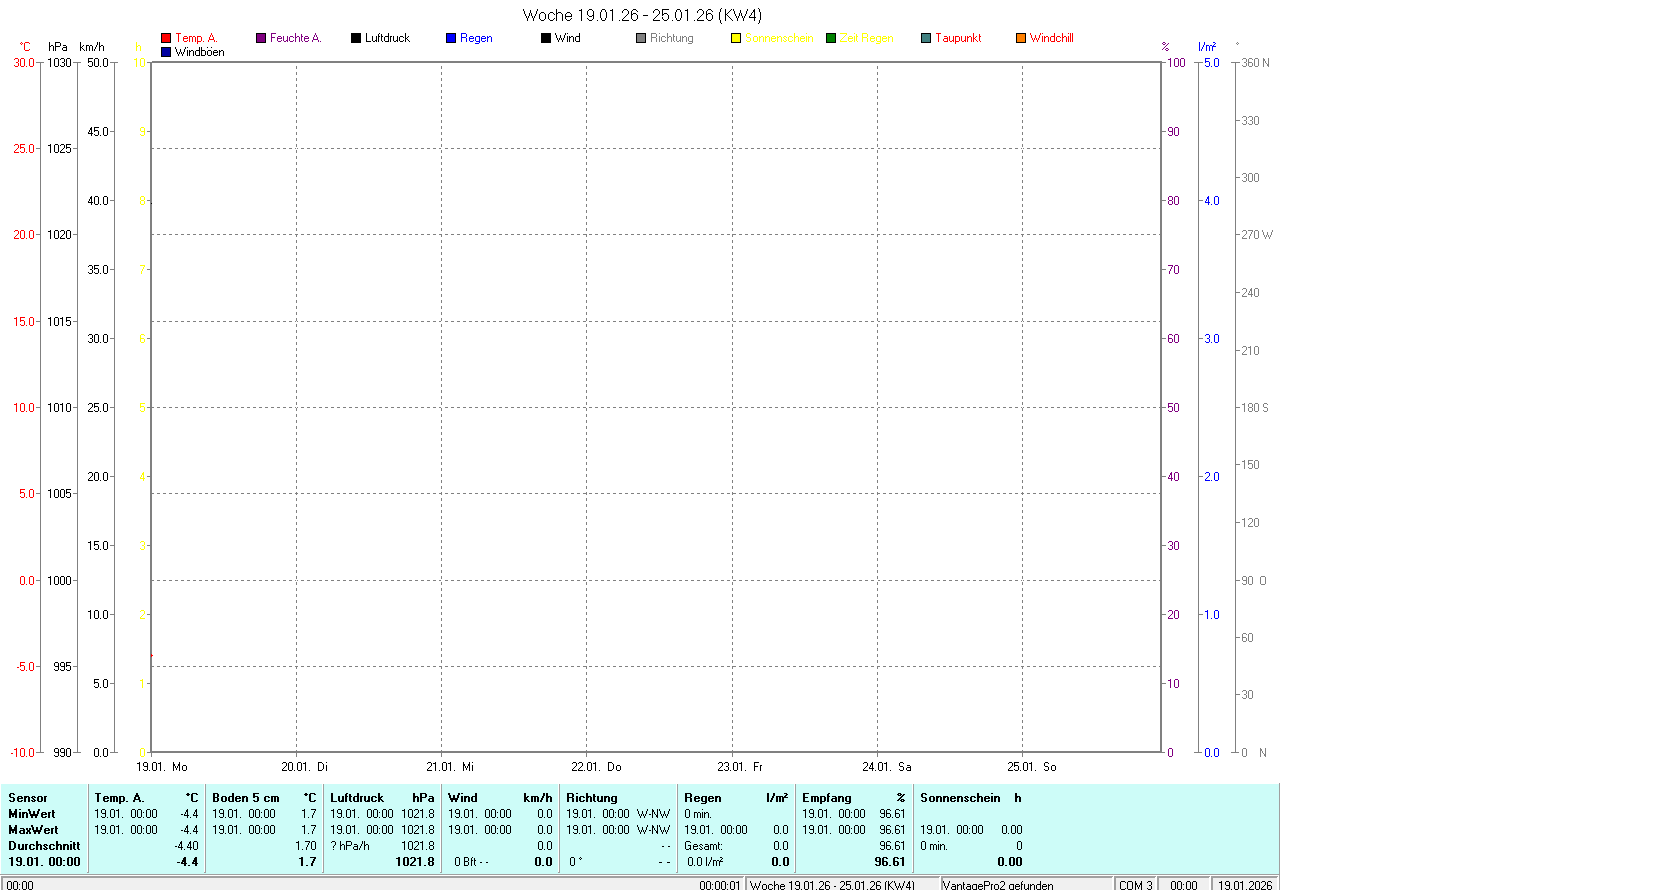This screenshot has width=1680, height=890.
Task: Click the purple Feuchte A. legend square
Action: point(261,38)
